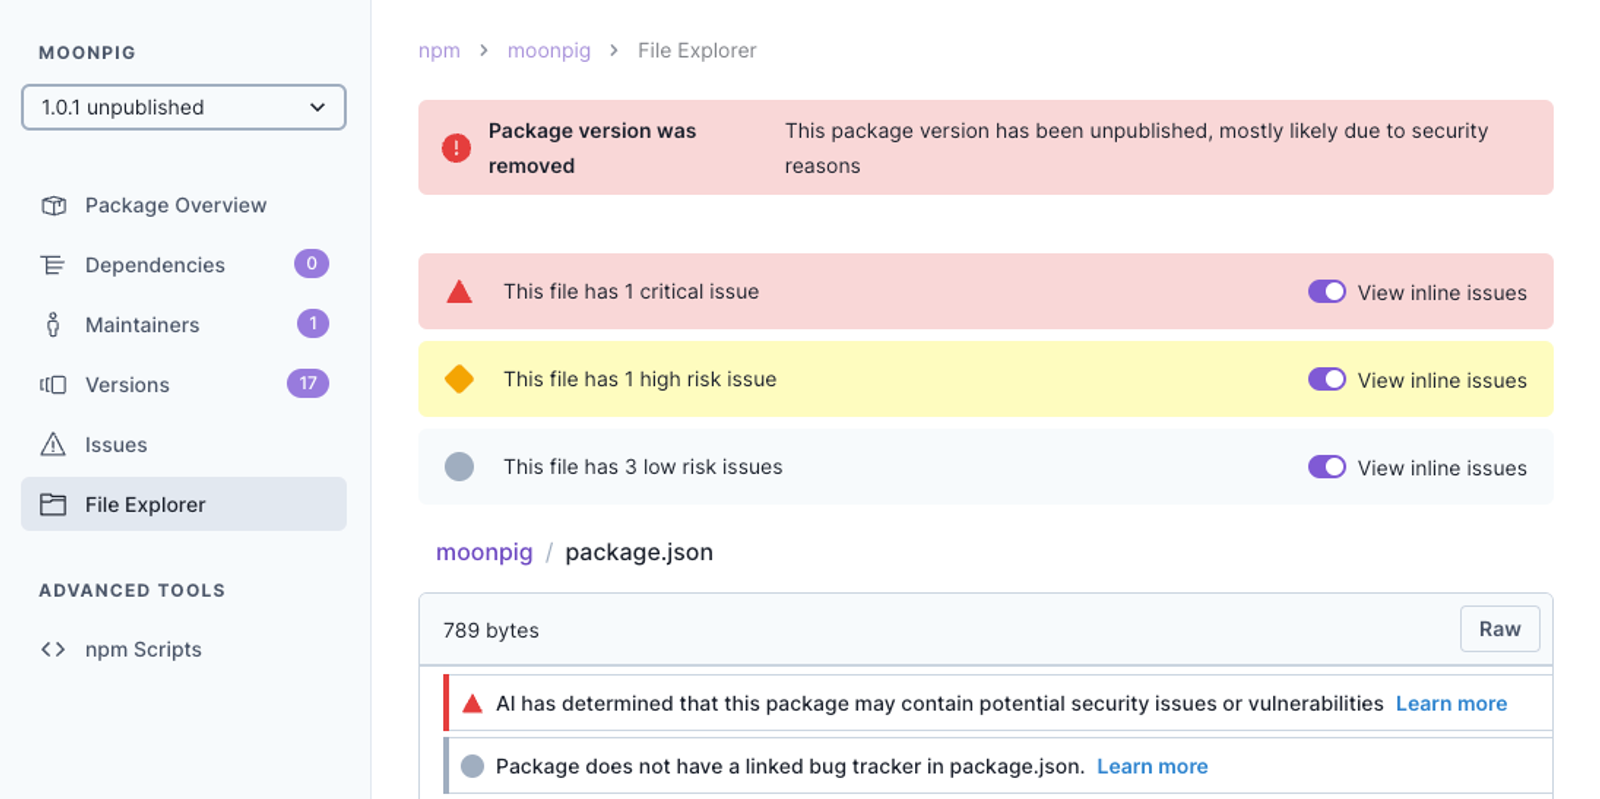Click the 789 bytes file size text

point(491,631)
